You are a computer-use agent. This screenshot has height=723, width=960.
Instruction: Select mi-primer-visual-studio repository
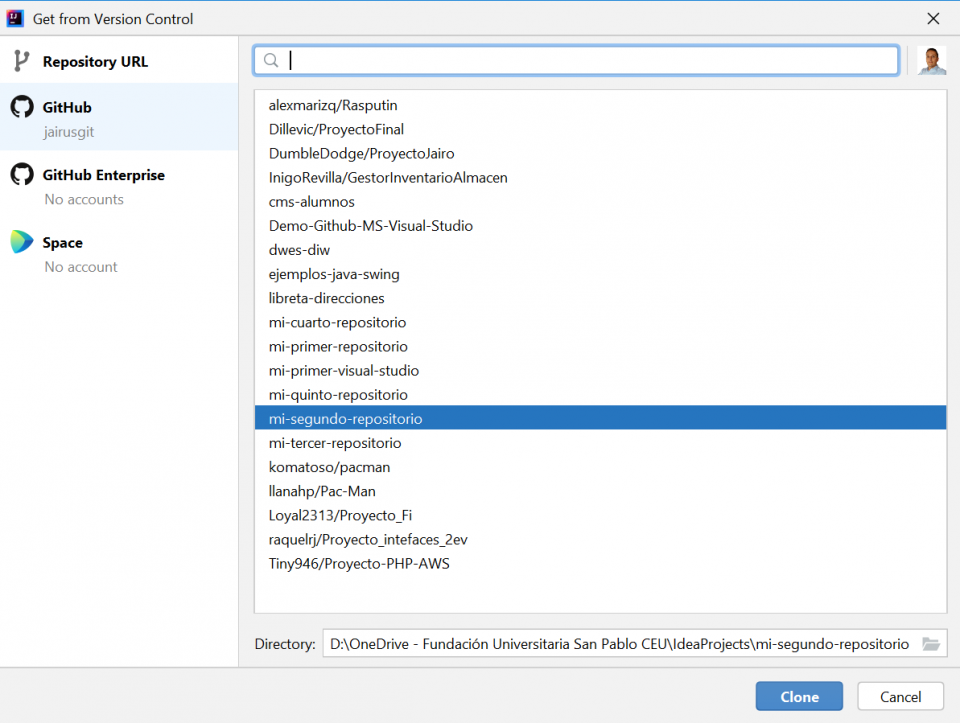[x=601, y=371]
